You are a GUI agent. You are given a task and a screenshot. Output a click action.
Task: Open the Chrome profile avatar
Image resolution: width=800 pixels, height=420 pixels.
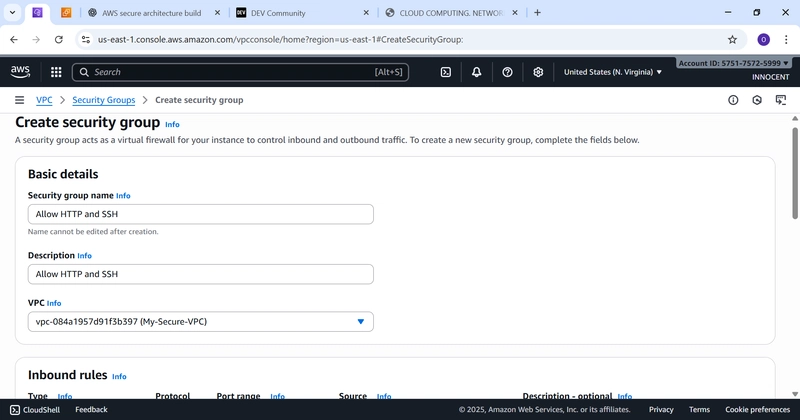coord(763,39)
